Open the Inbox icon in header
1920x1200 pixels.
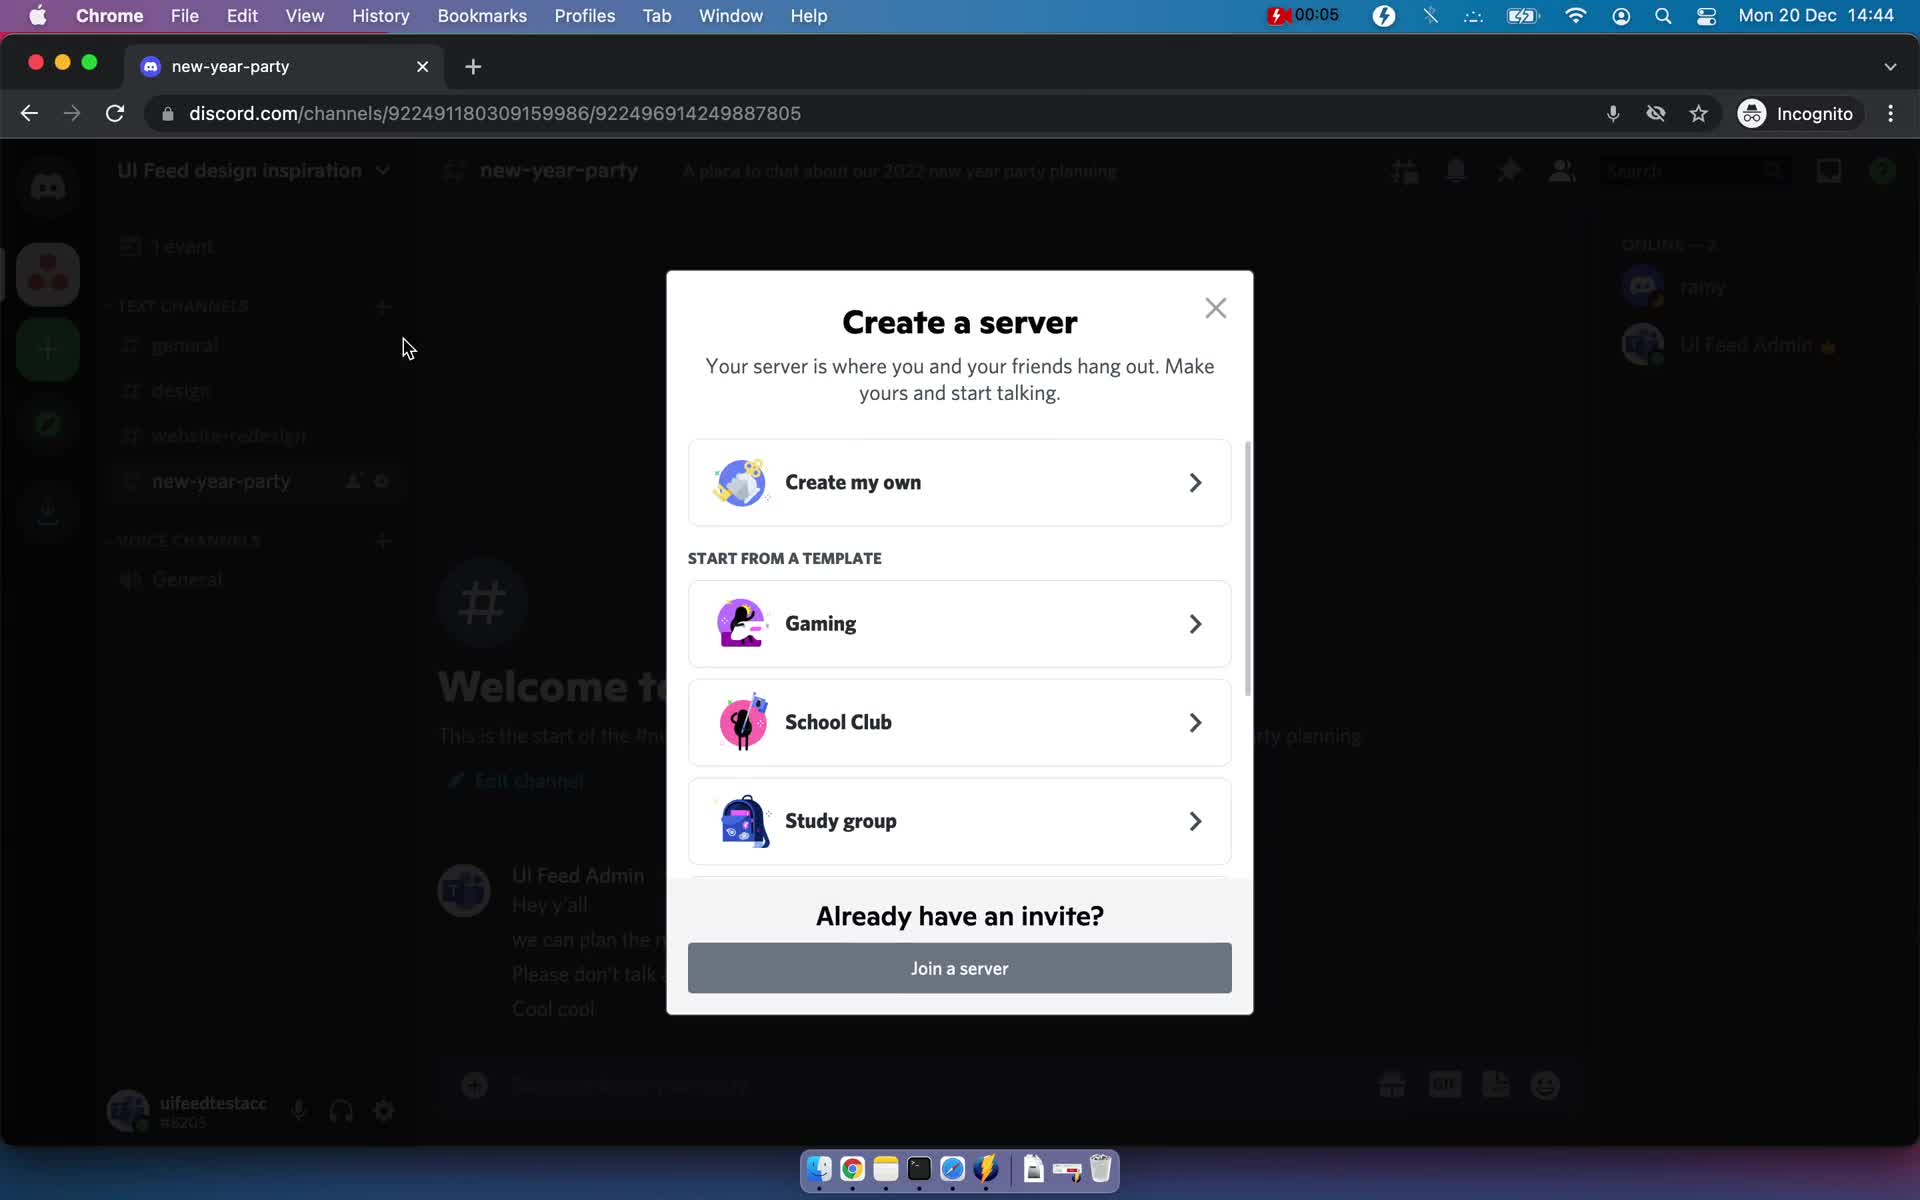[x=1829, y=171]
